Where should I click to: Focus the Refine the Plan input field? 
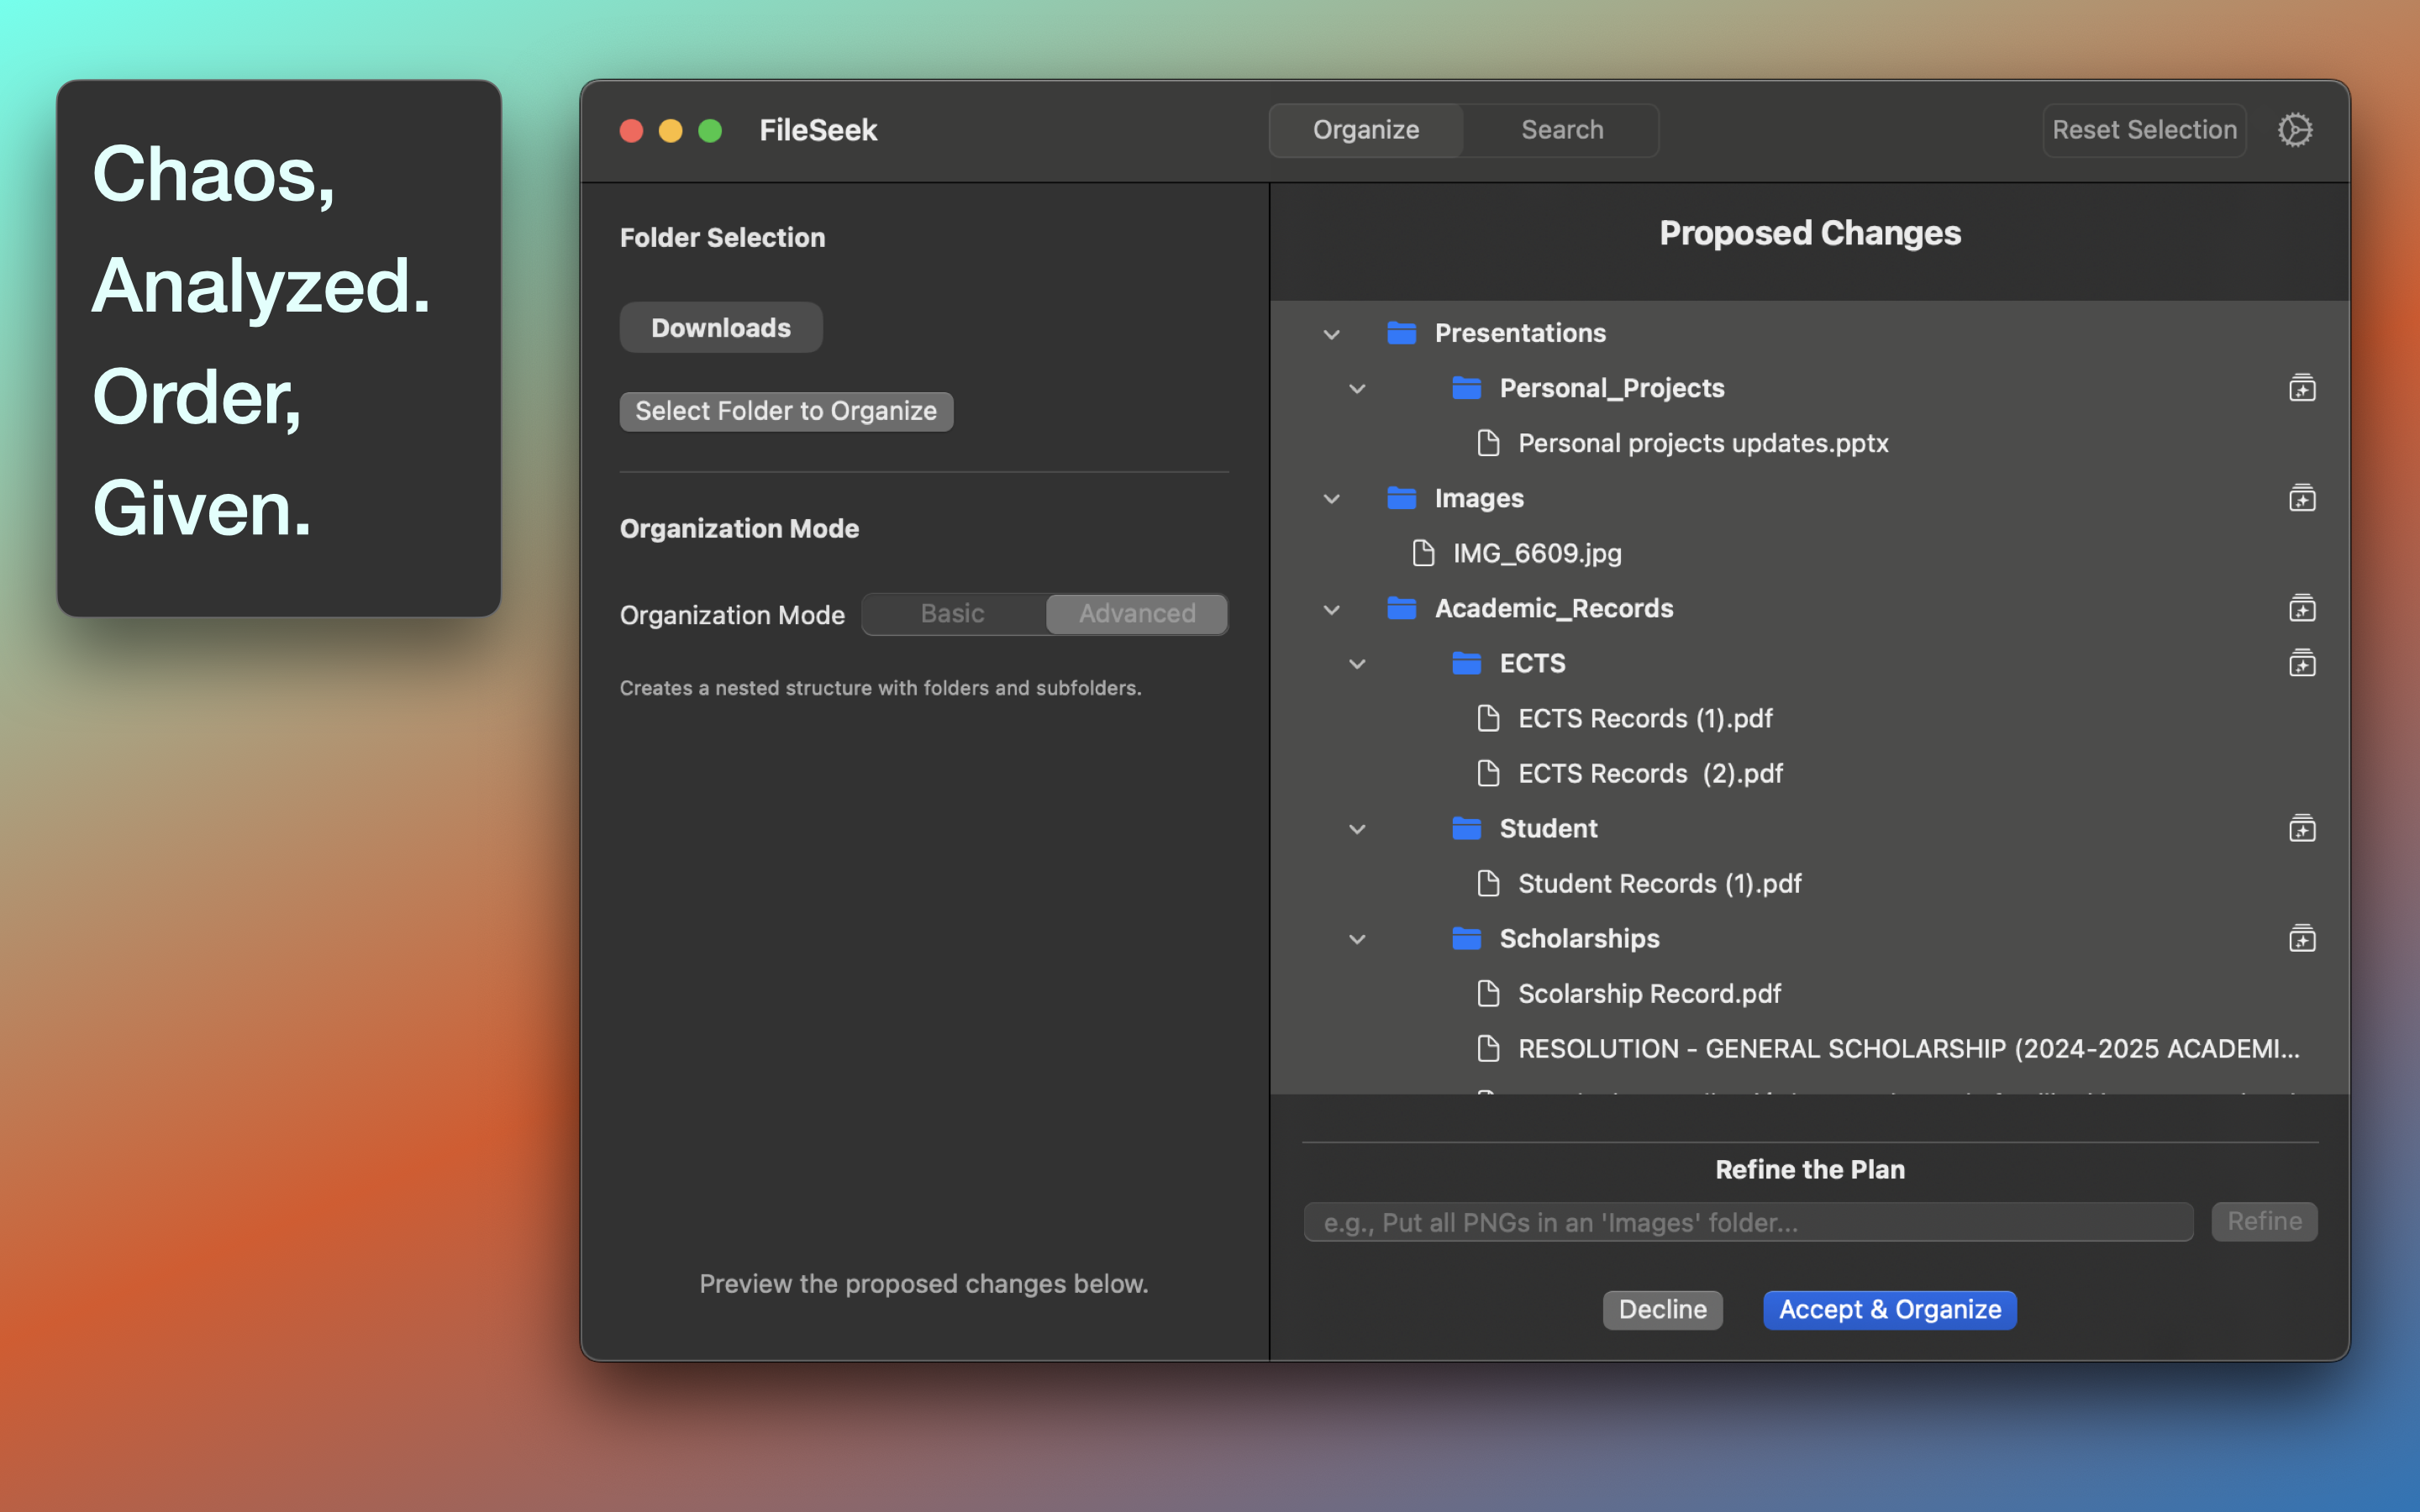pyautogui.click(x=1748, y=1222)
